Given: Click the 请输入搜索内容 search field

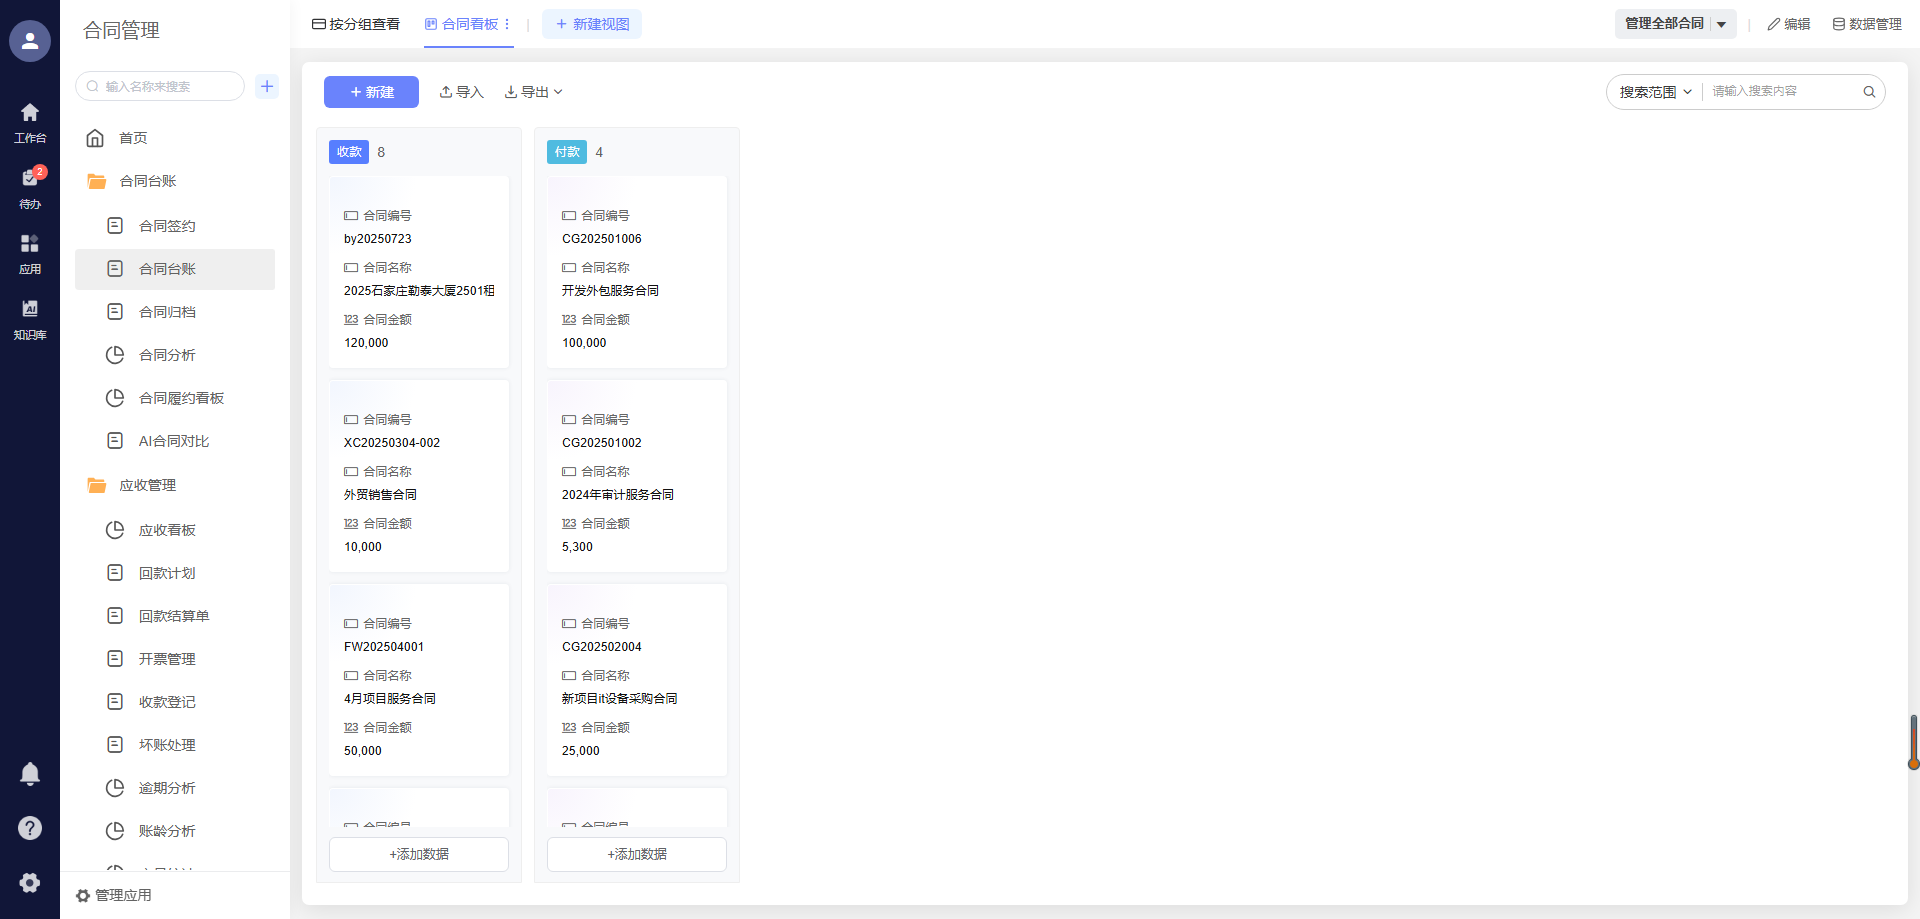Looking at the screenshot, I should coord(1780,92).
